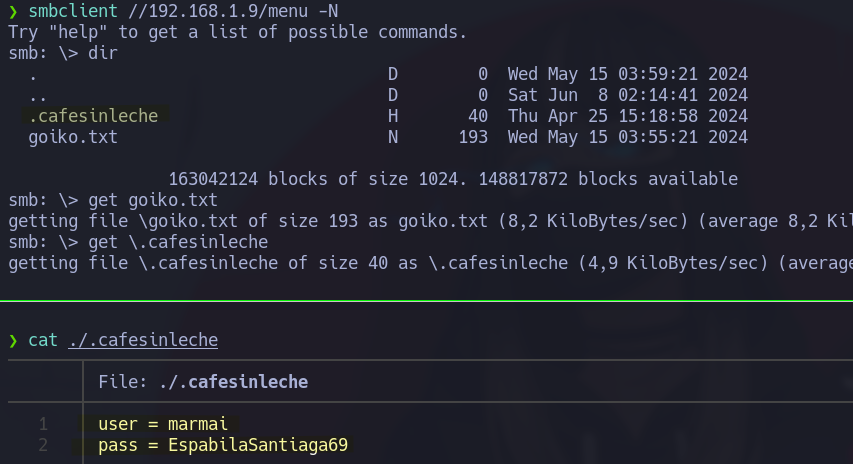Click the N attribute of goiko.txt

pyautogui.click(x=393, y=137)
